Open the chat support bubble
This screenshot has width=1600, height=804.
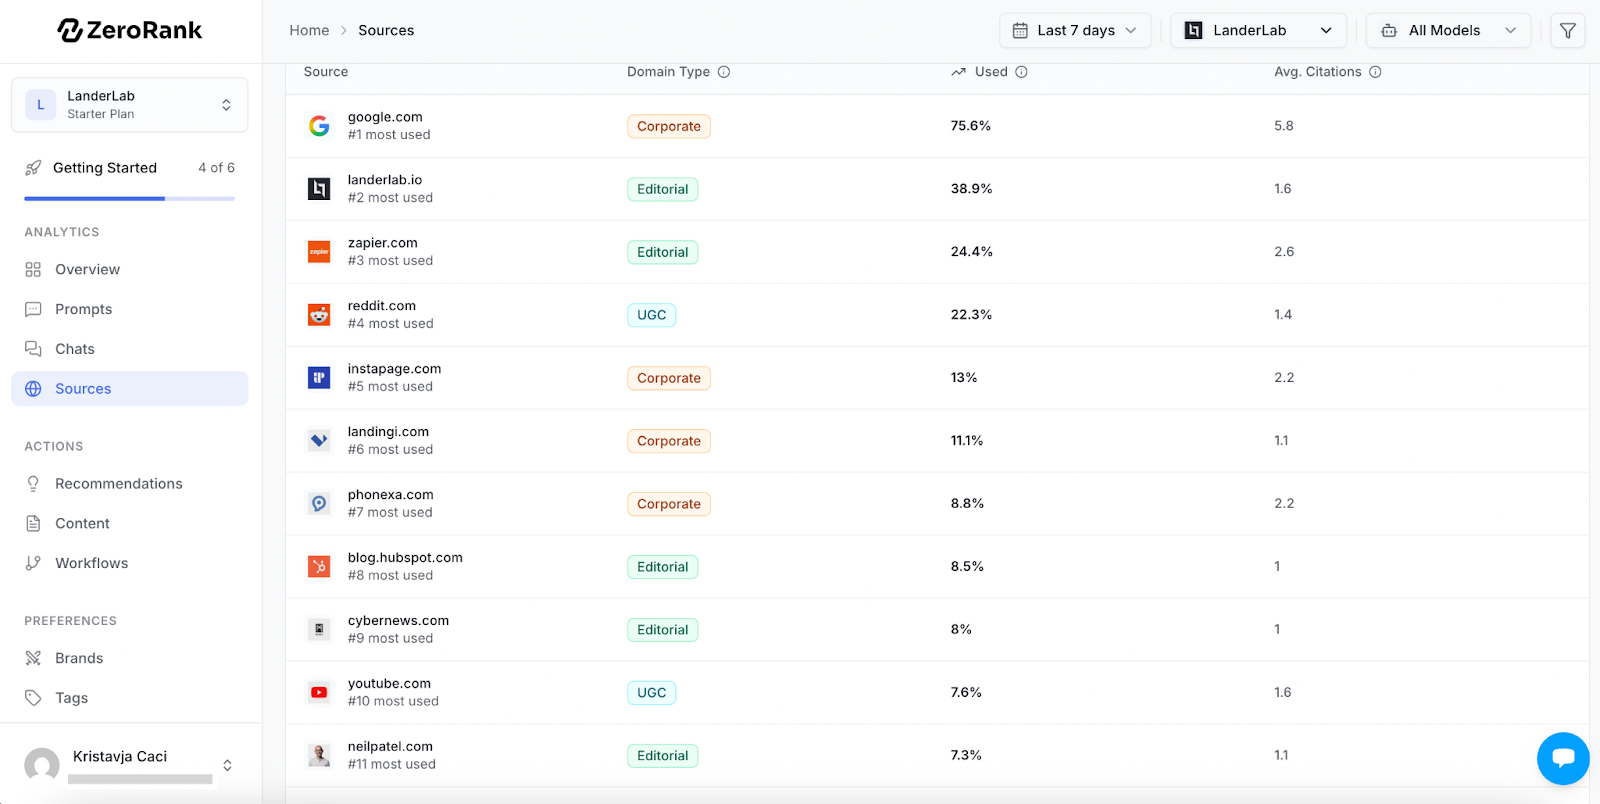pos(1563,758)
